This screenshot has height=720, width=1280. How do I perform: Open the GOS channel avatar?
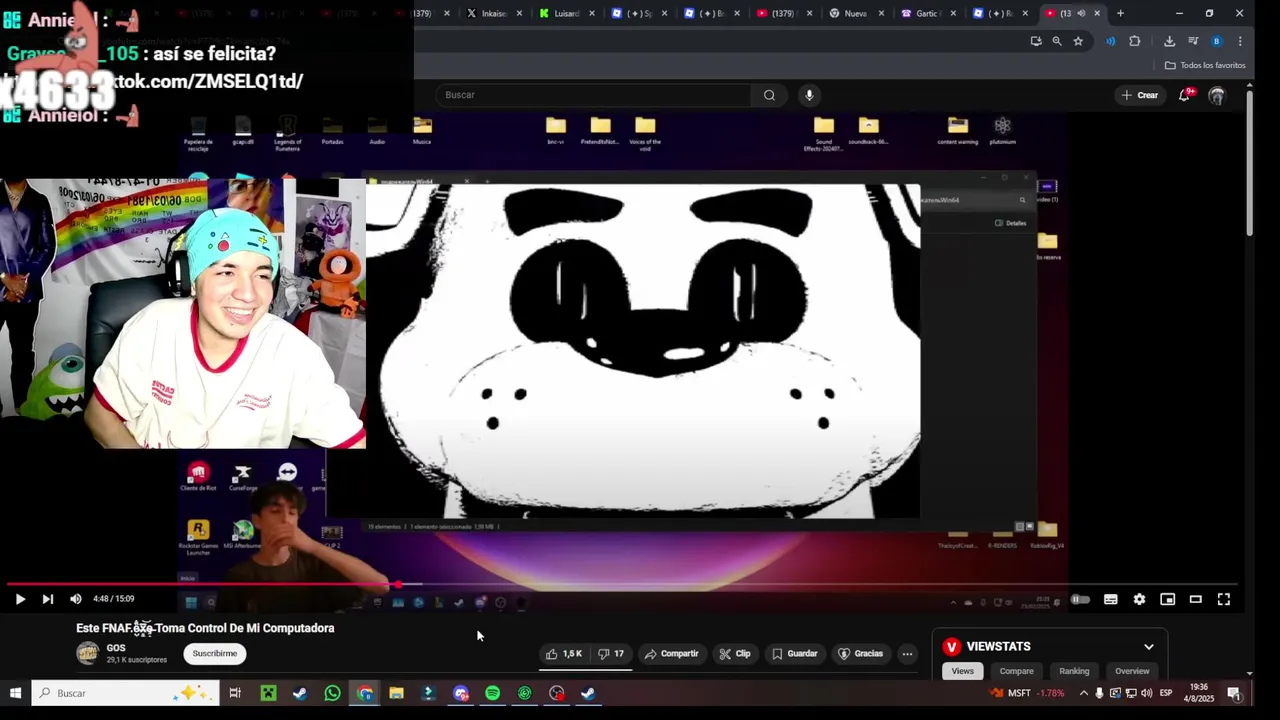click(88, 654)
